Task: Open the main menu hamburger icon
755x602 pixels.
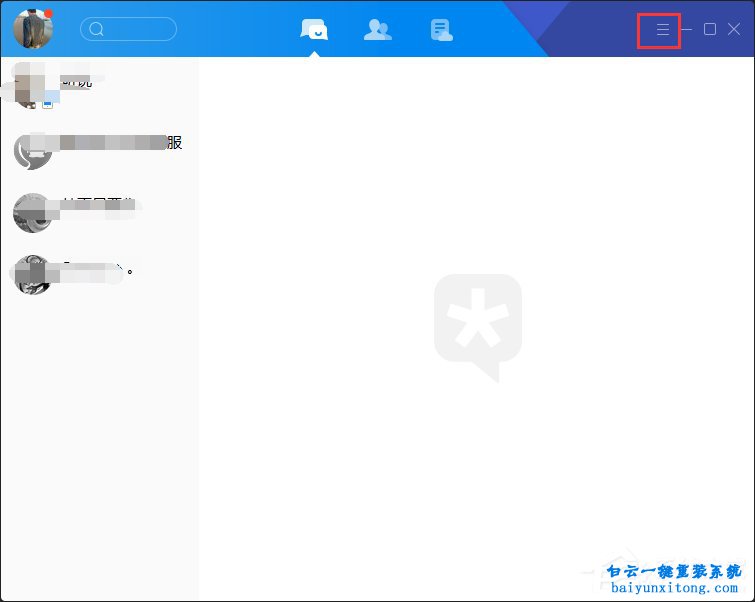Action: pos(662,30)
